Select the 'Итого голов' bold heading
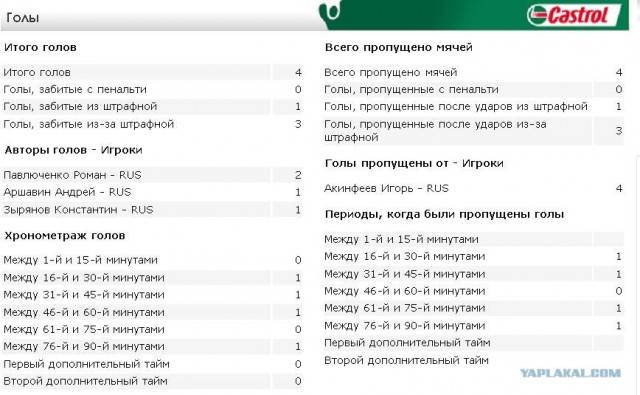 click(40, 47)
